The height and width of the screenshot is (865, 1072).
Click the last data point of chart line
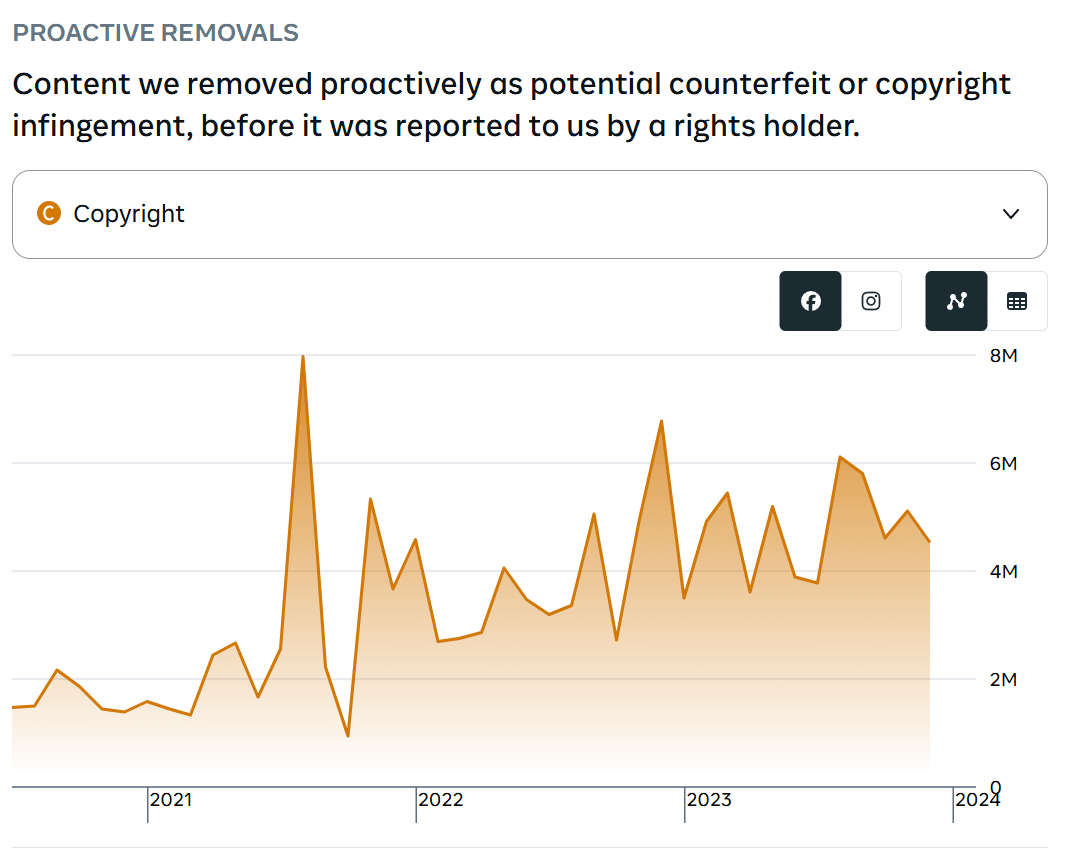coord(930,542)
